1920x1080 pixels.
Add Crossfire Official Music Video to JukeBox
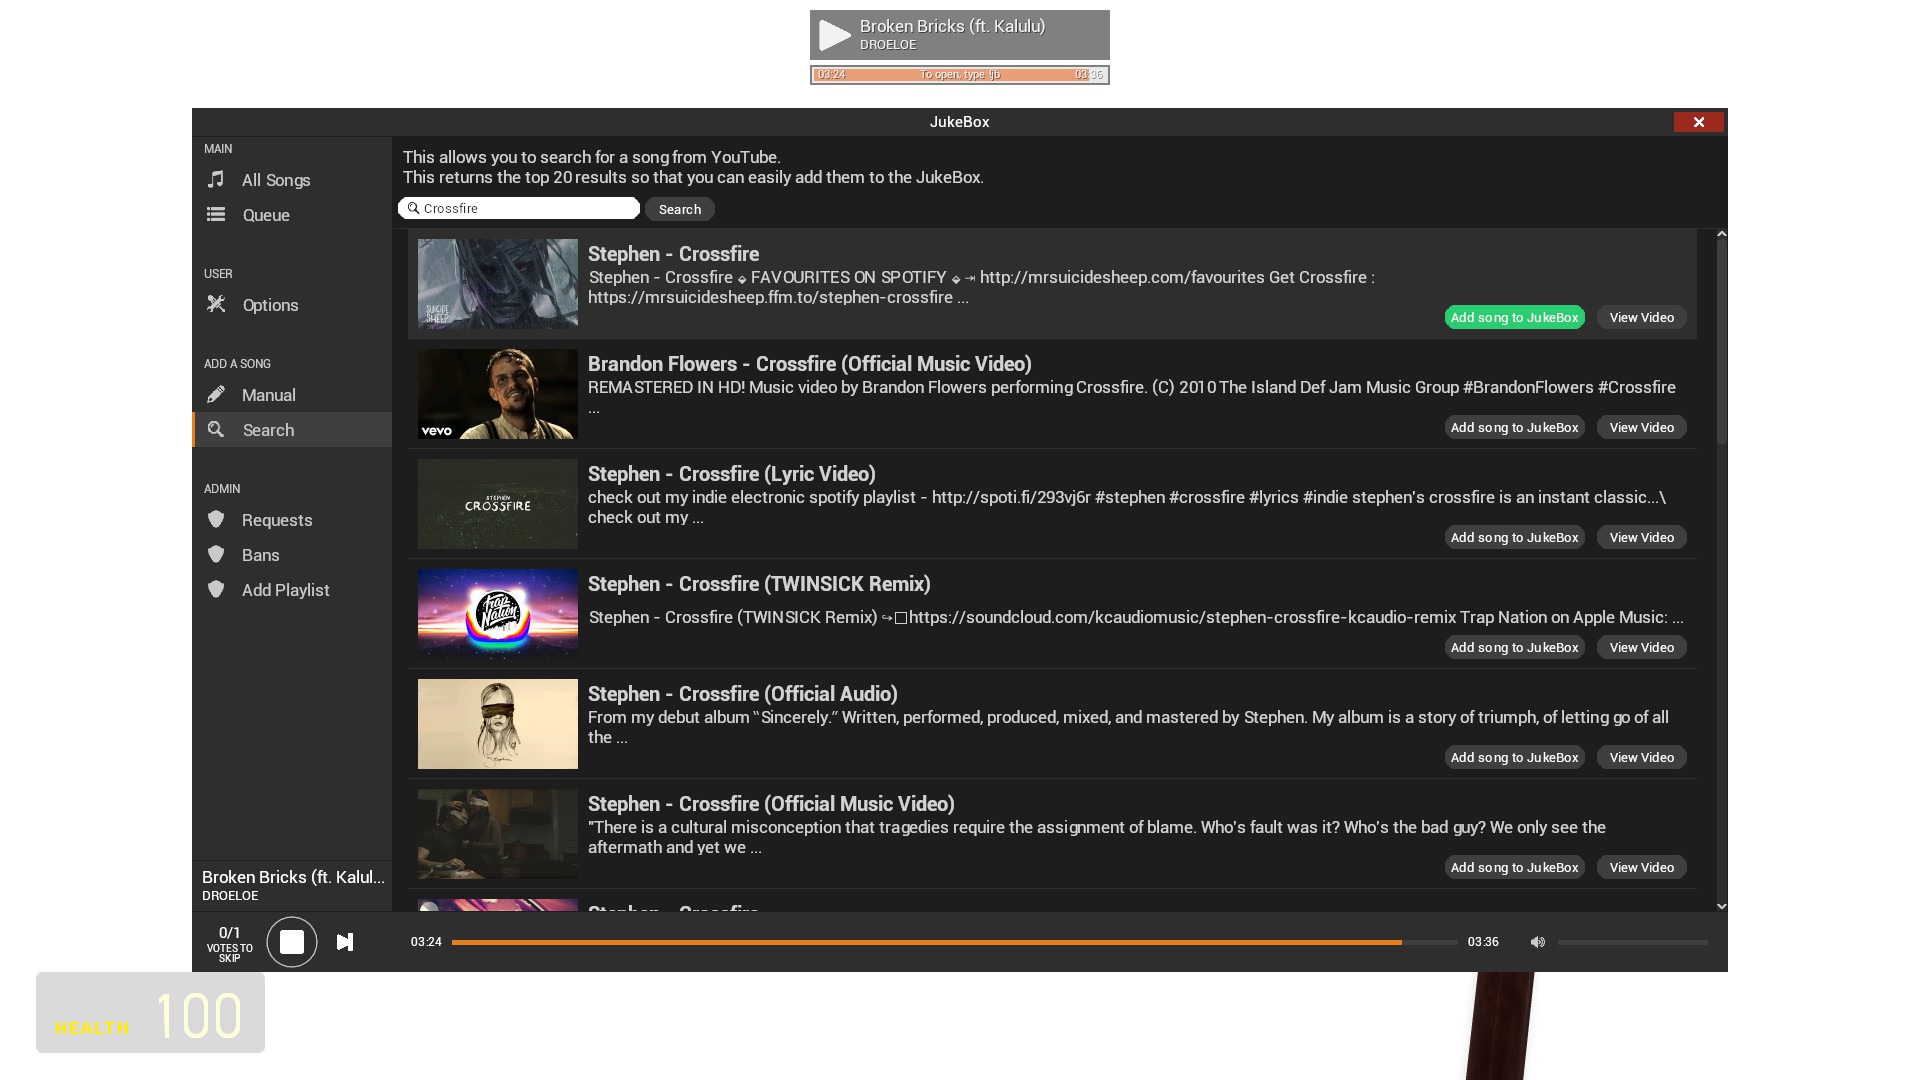tap(1514, 867)
